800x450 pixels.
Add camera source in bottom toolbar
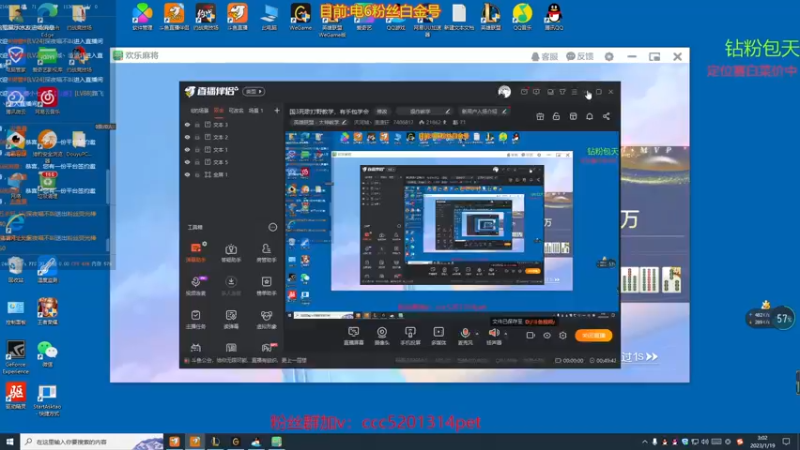pyautogui.click(x=382, y=336)
